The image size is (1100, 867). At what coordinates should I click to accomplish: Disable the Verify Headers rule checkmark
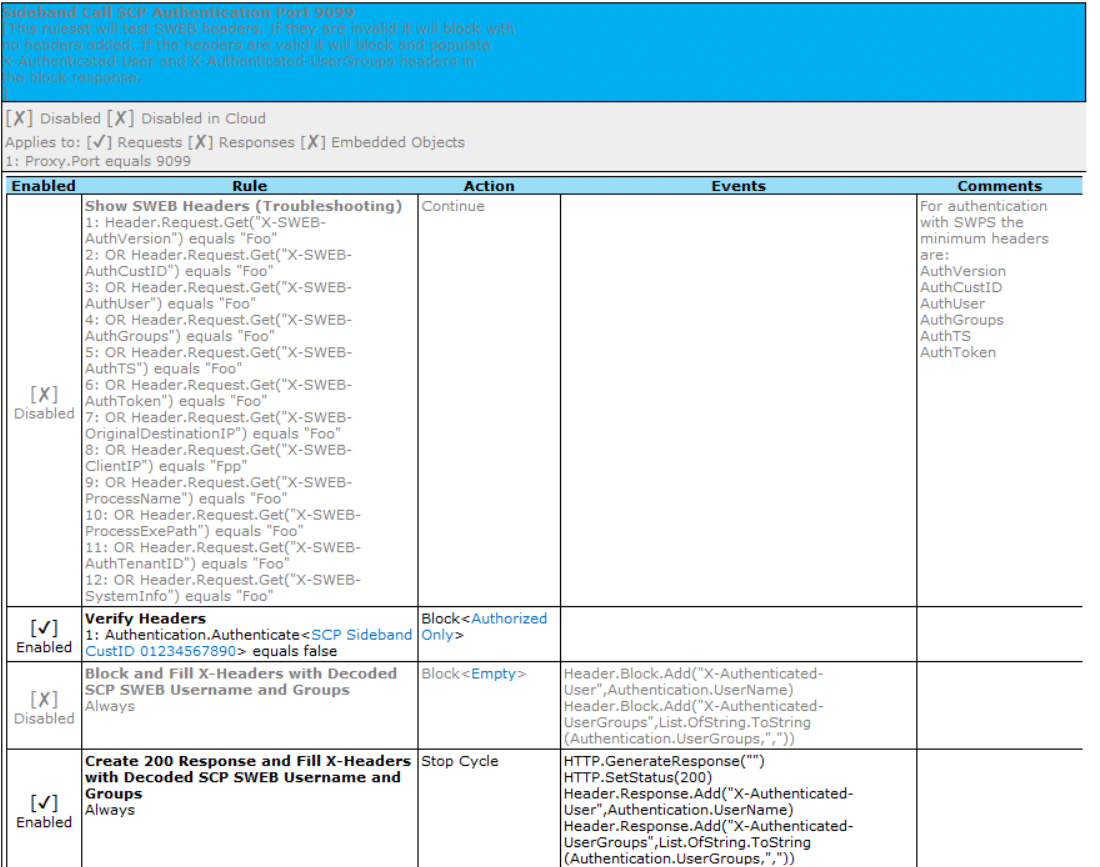click(44, 629)
